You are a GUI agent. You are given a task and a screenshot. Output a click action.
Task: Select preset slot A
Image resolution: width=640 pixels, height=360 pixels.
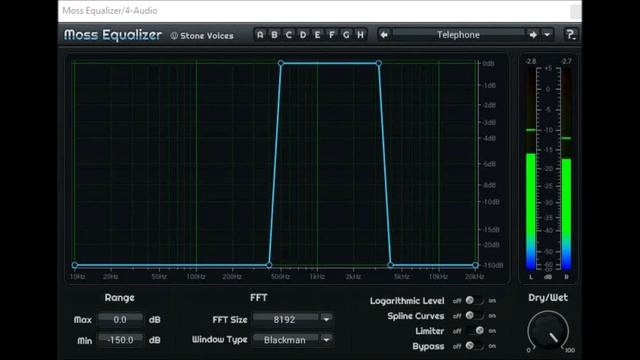[x=260, y=35]
